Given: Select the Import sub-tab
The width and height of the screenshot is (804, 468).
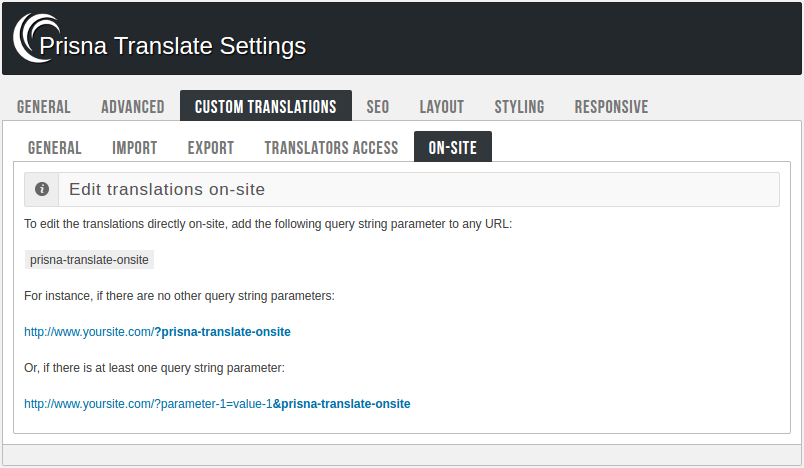Looking at the screenshot, I should coord(134,148).
